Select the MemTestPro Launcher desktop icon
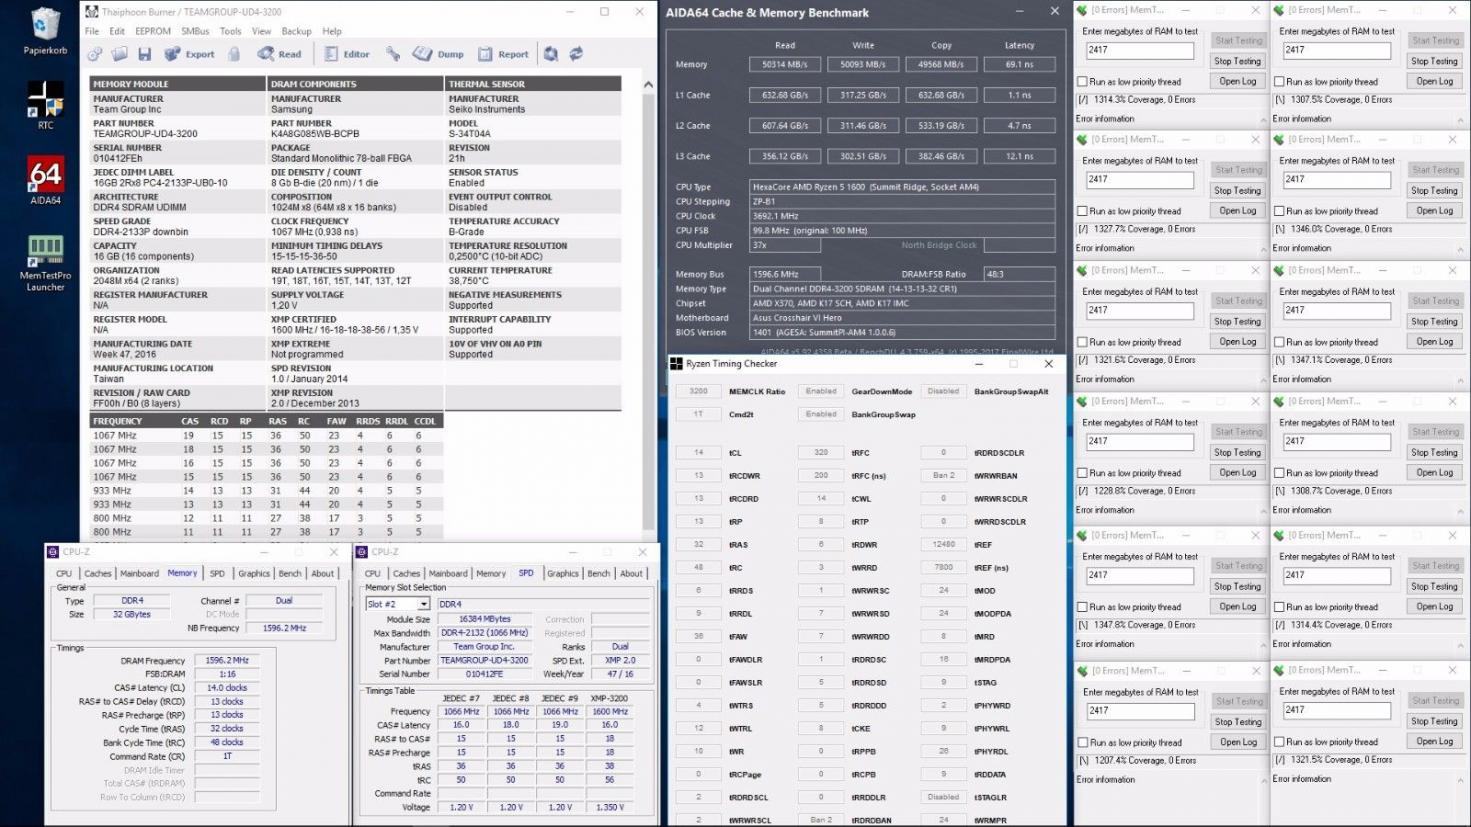Image resolution: width=1471 pixels, height=827 pixels. pyautogui.click(x=45, y=263)
